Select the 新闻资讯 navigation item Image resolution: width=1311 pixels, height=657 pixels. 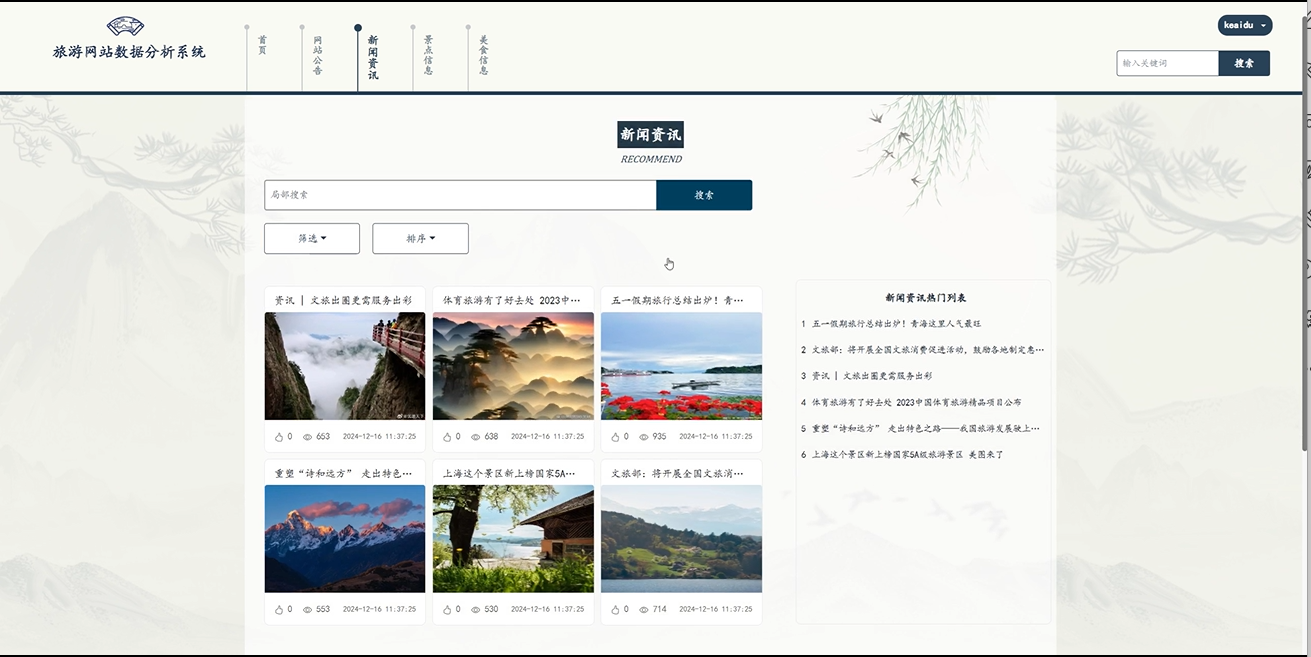(372, 58)
